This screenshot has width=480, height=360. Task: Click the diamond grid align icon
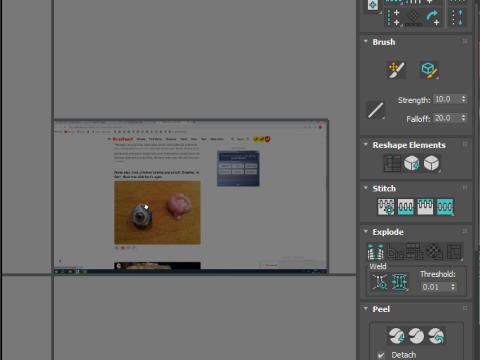(x=413, y=18)
